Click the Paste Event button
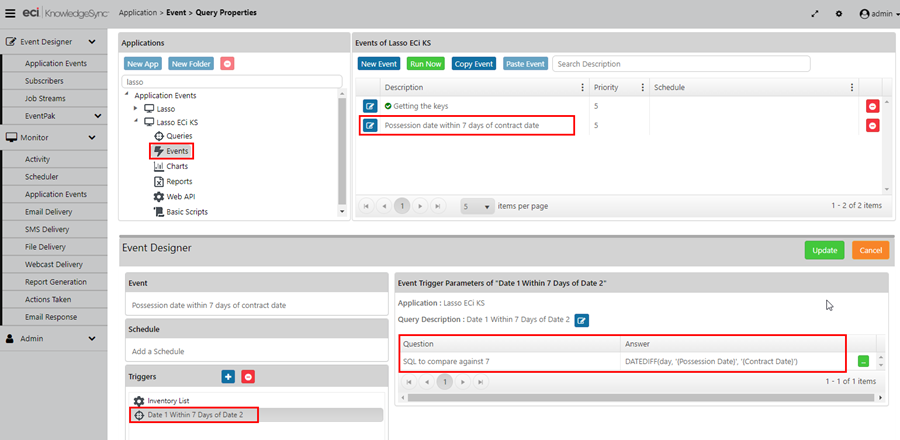The height and width of the screenshot is (440, 900). [x=525, y=64]
